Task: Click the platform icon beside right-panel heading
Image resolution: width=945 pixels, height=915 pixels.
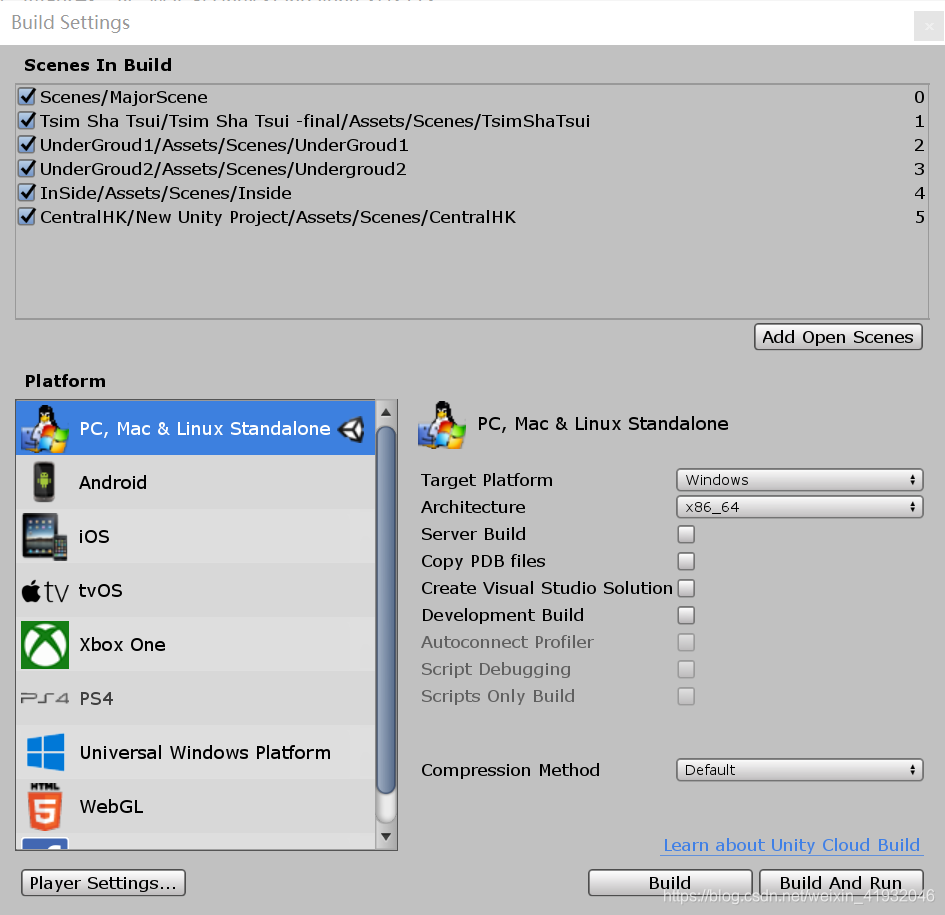Action: click(442, 425)
